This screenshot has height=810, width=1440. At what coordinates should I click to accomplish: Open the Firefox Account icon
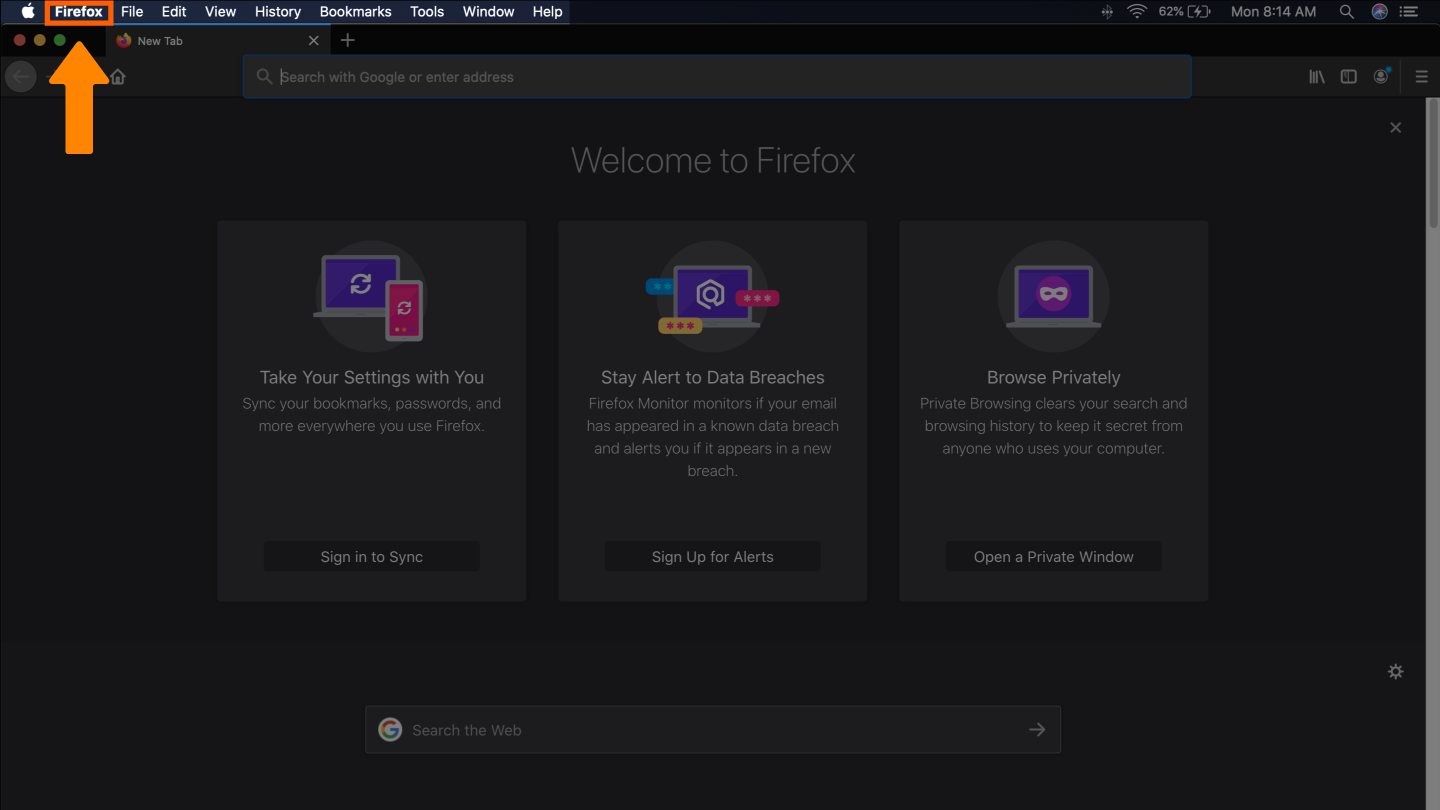[x=1381, y=76]
